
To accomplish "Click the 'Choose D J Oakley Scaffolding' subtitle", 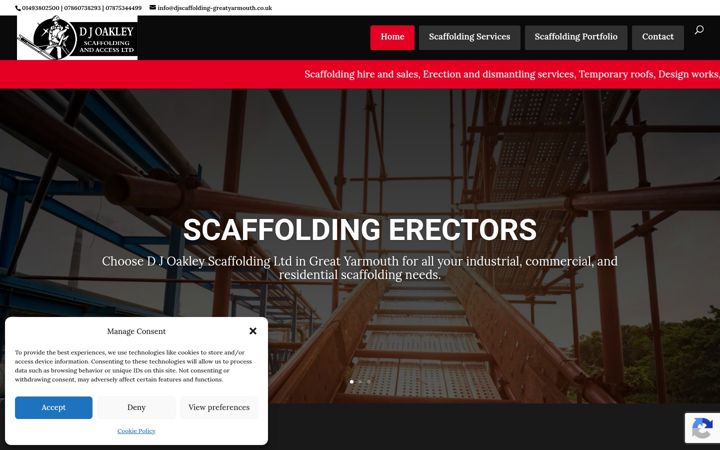I will click(x=360, y=268).
